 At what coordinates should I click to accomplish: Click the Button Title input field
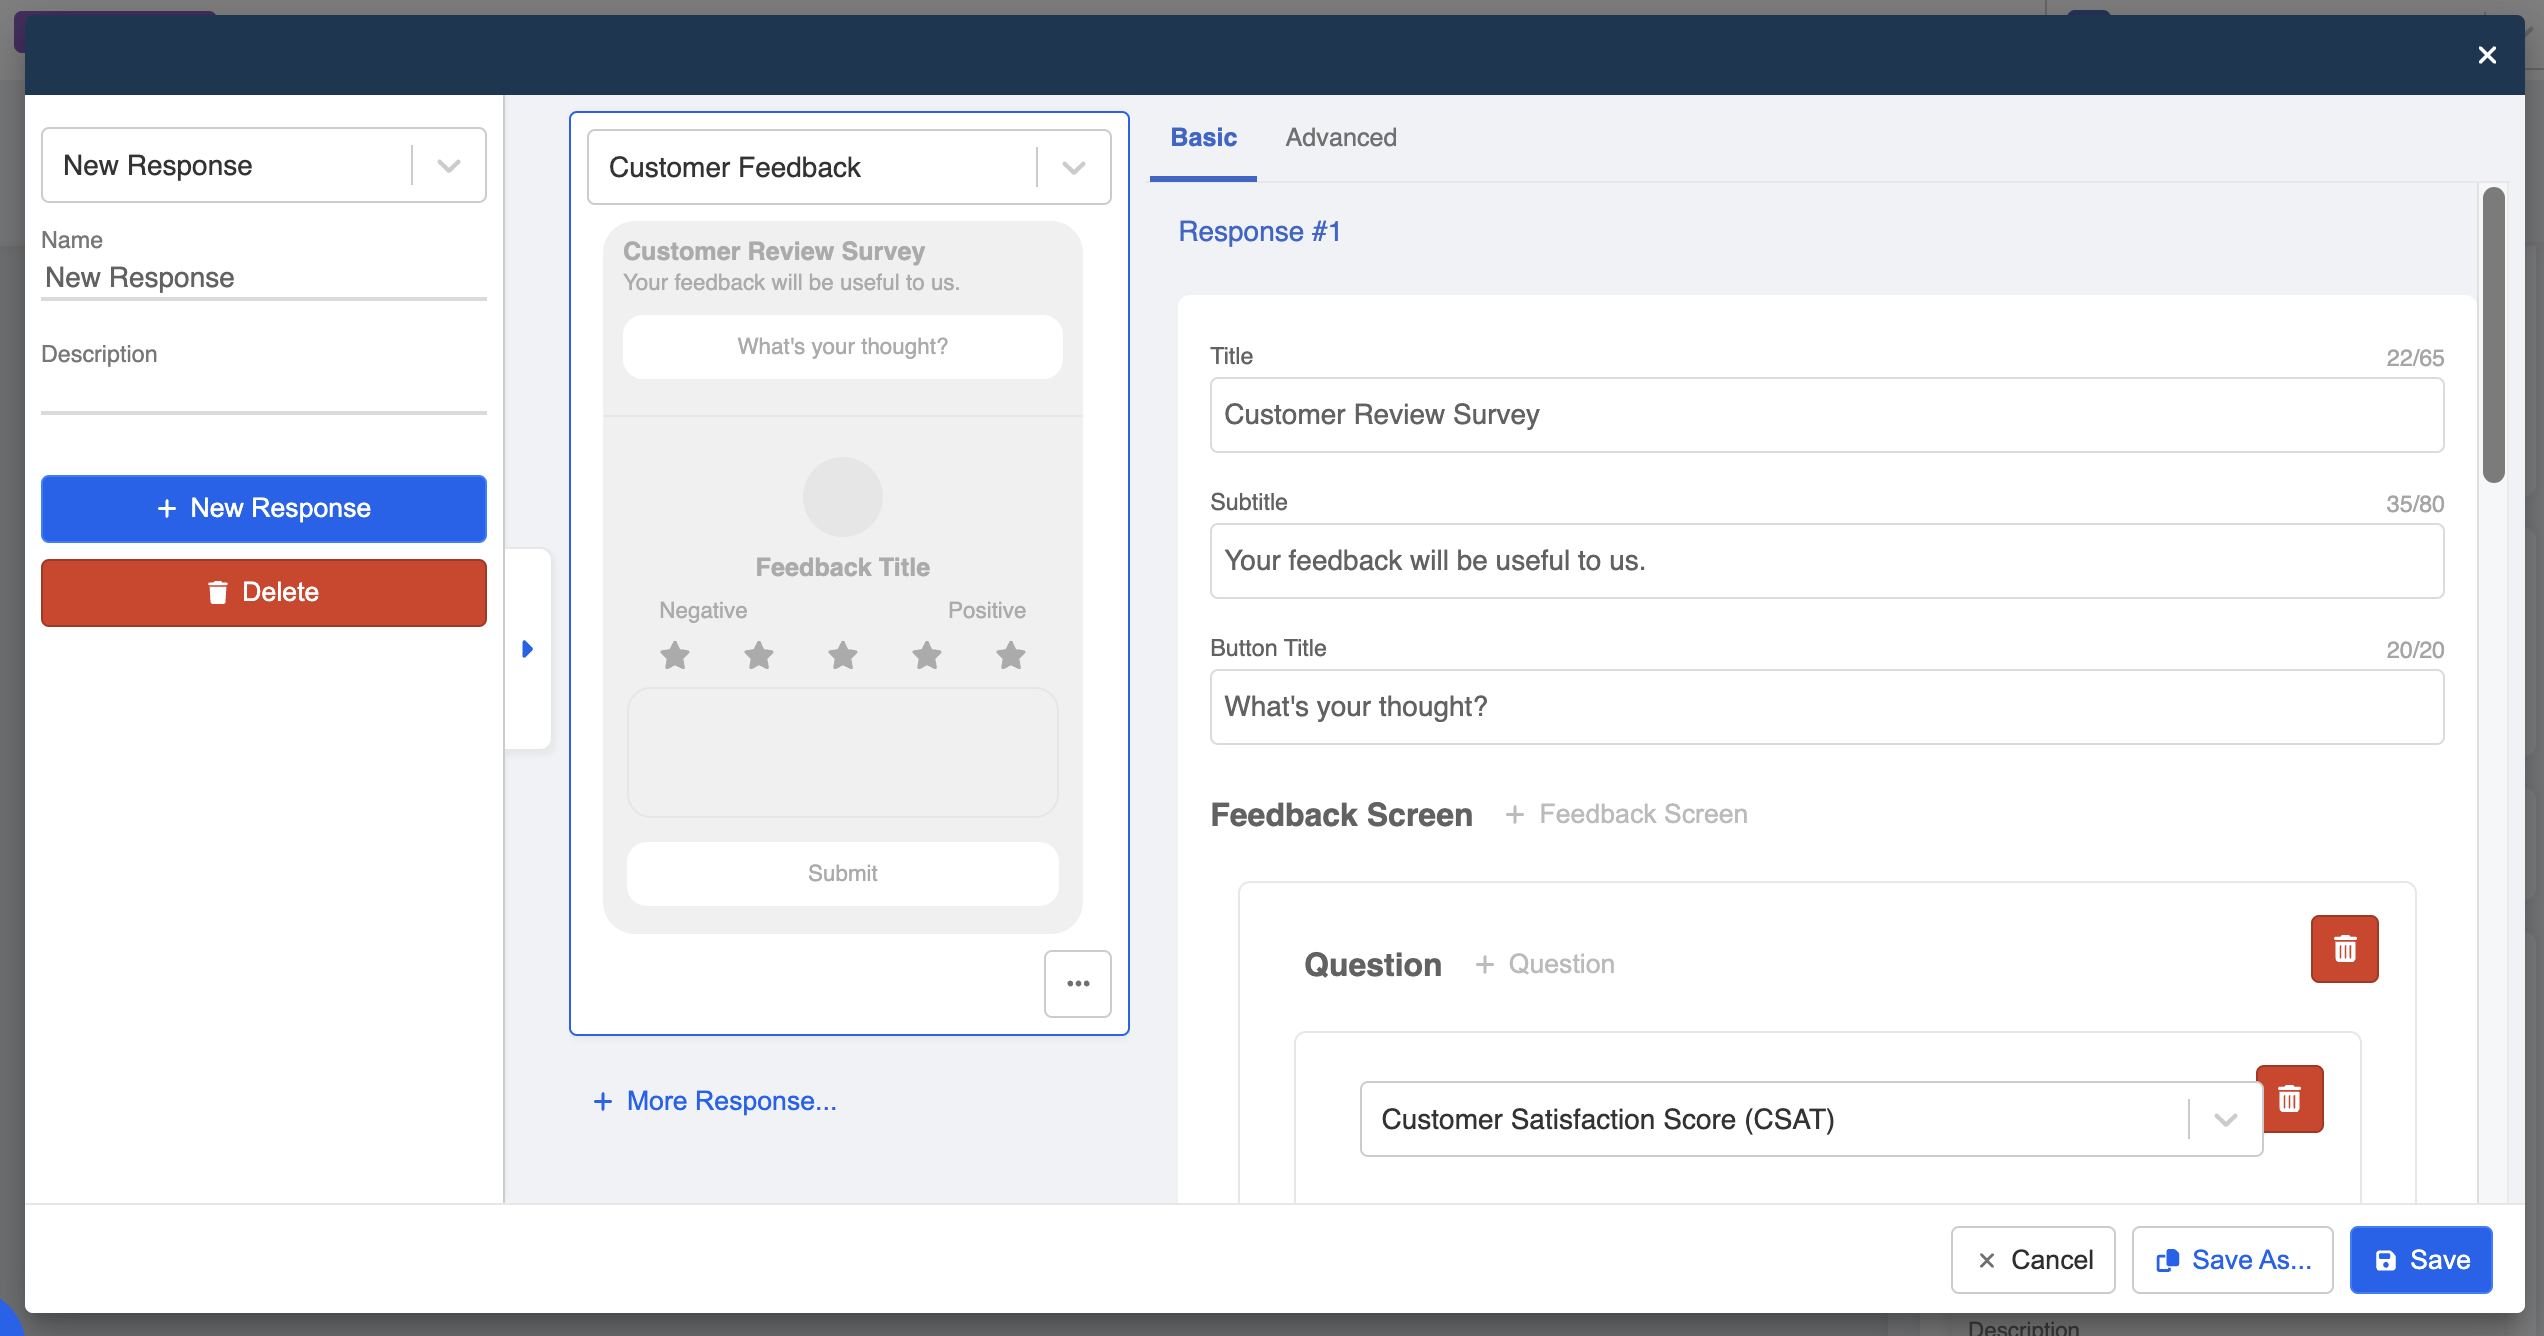pos(1826,707)
